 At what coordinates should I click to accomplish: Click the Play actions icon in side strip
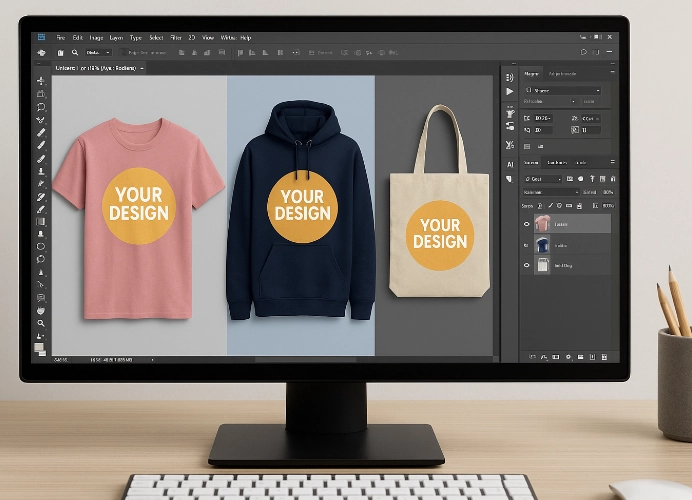510,91
